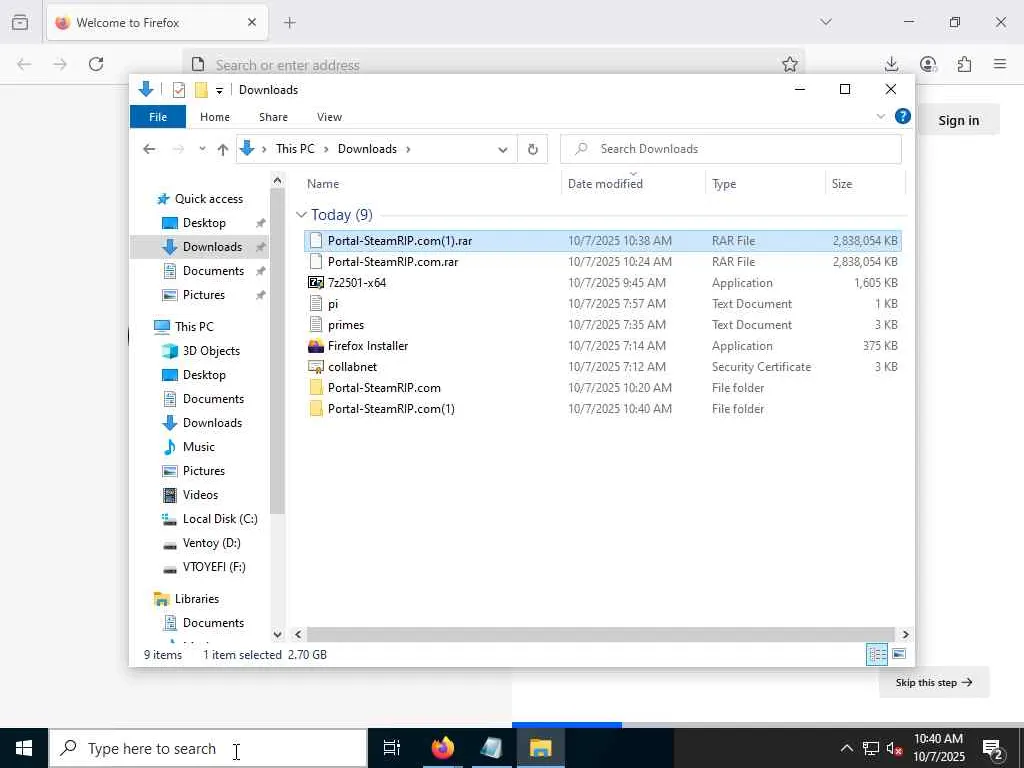Open pinned Pictures under Quick access
Image resolution: width=1024 pixels, height=768 pixels.
[203, 295]
